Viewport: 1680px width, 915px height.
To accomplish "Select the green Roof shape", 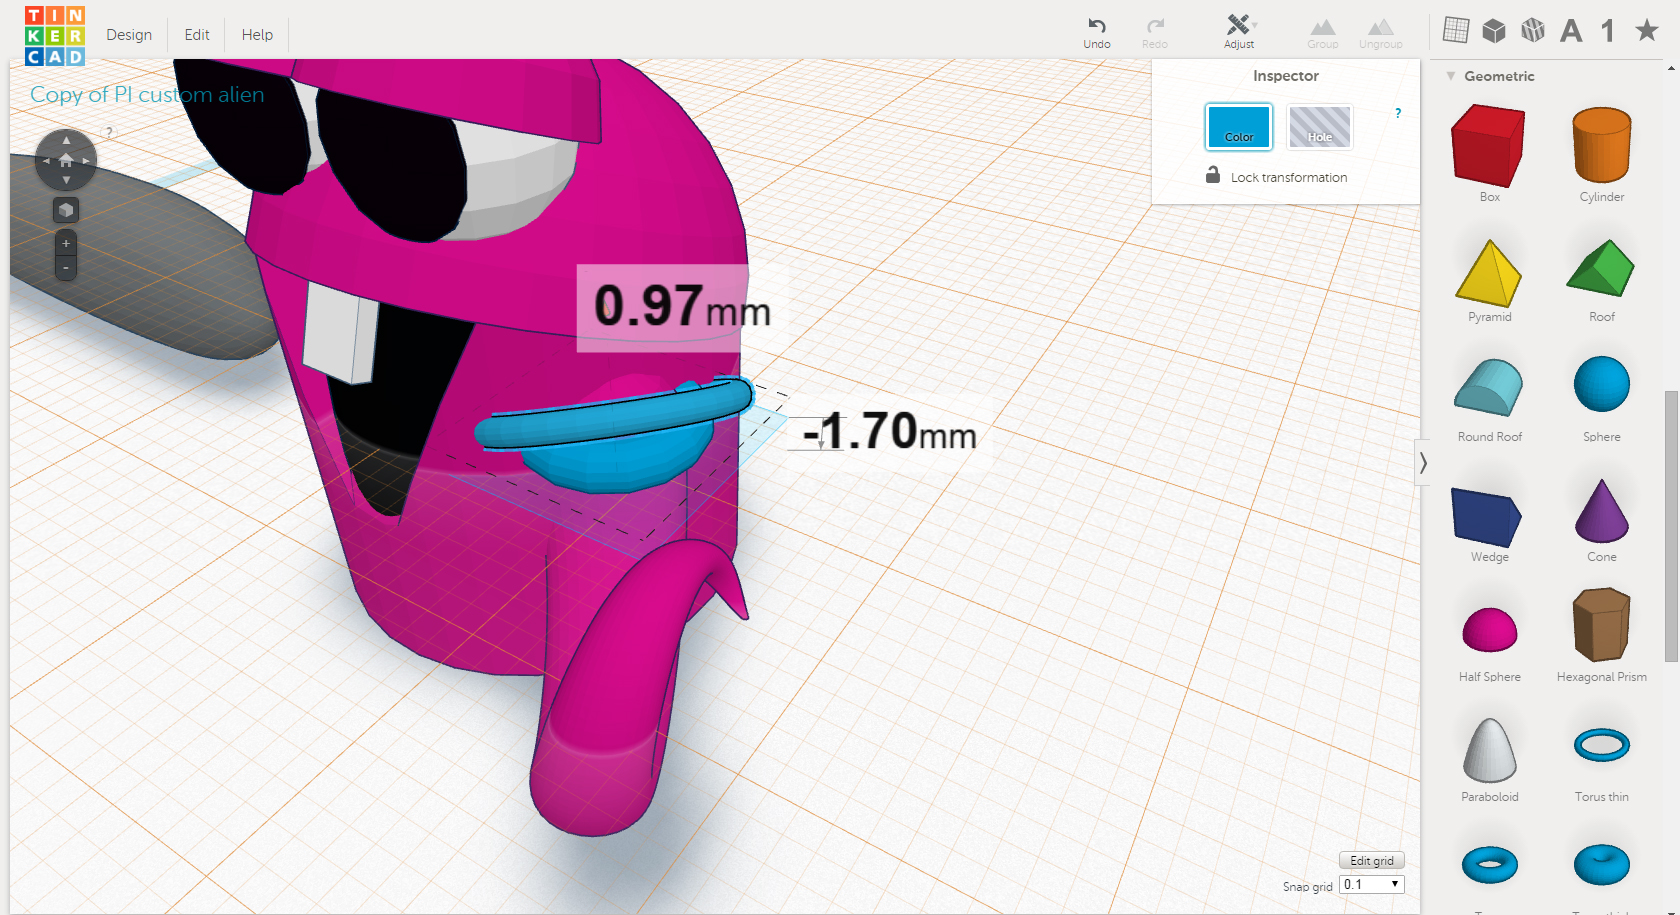I will [x=1601, y=268].
